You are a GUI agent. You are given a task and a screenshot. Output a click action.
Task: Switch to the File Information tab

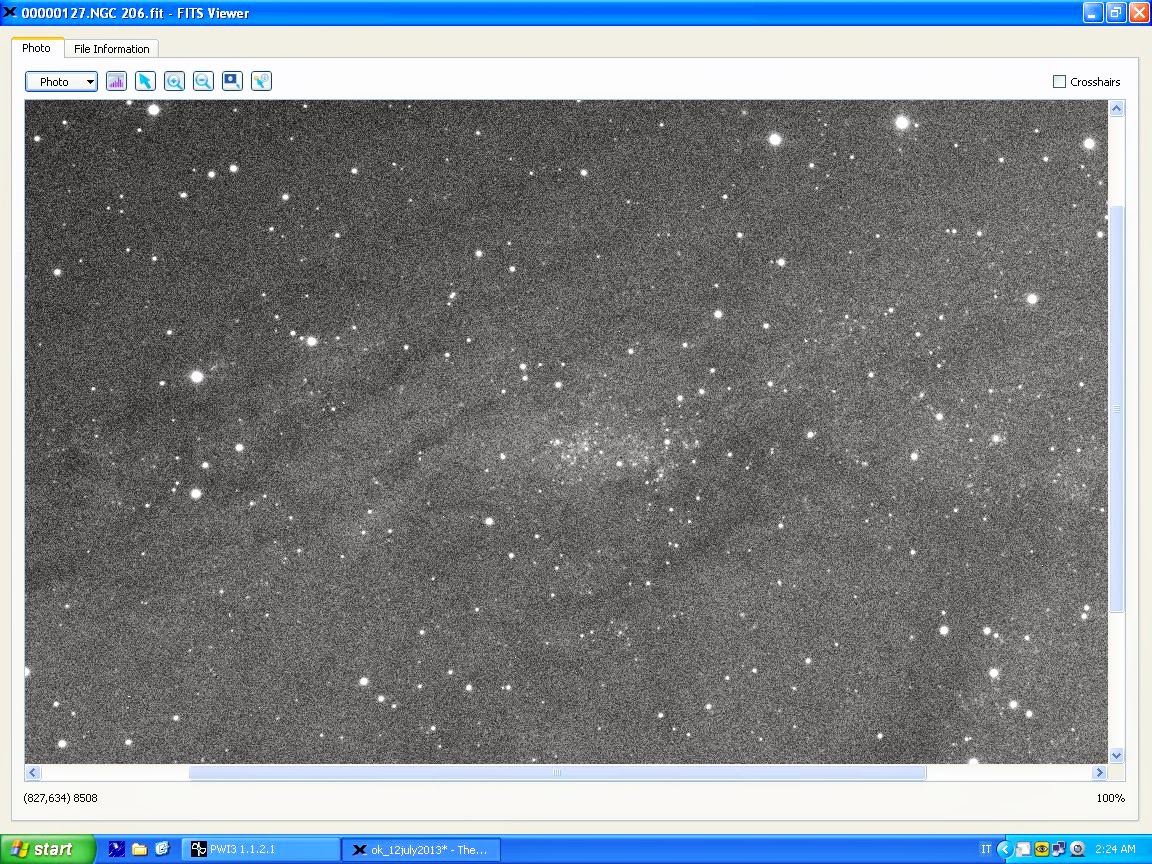111,49
